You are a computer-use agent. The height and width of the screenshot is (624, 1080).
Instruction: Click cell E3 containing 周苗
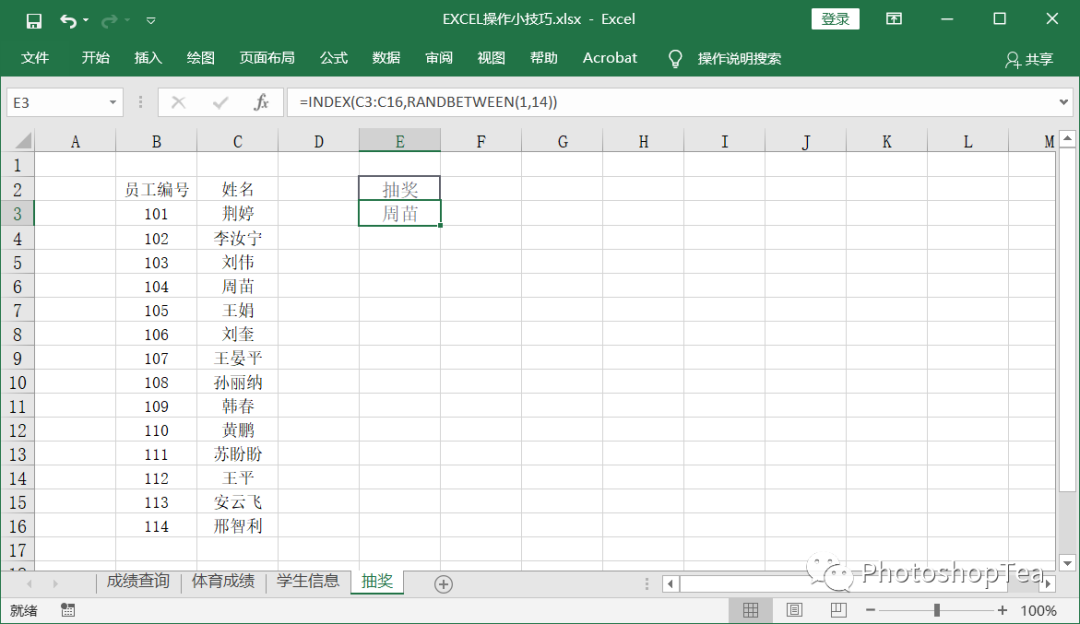(x=399, y=214)
